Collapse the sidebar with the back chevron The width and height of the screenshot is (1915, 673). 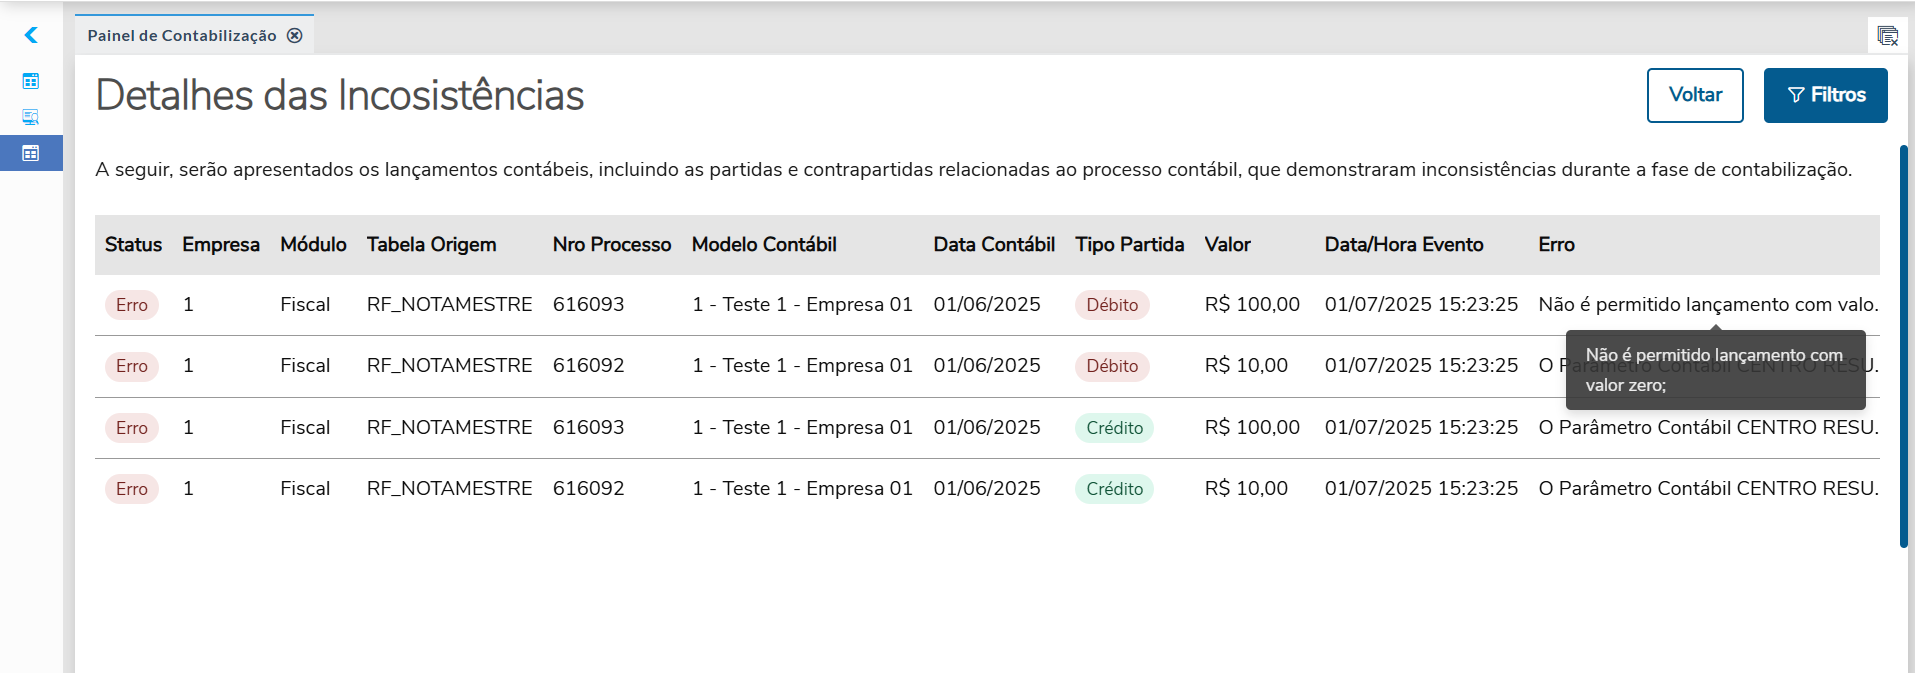(31, 36)
